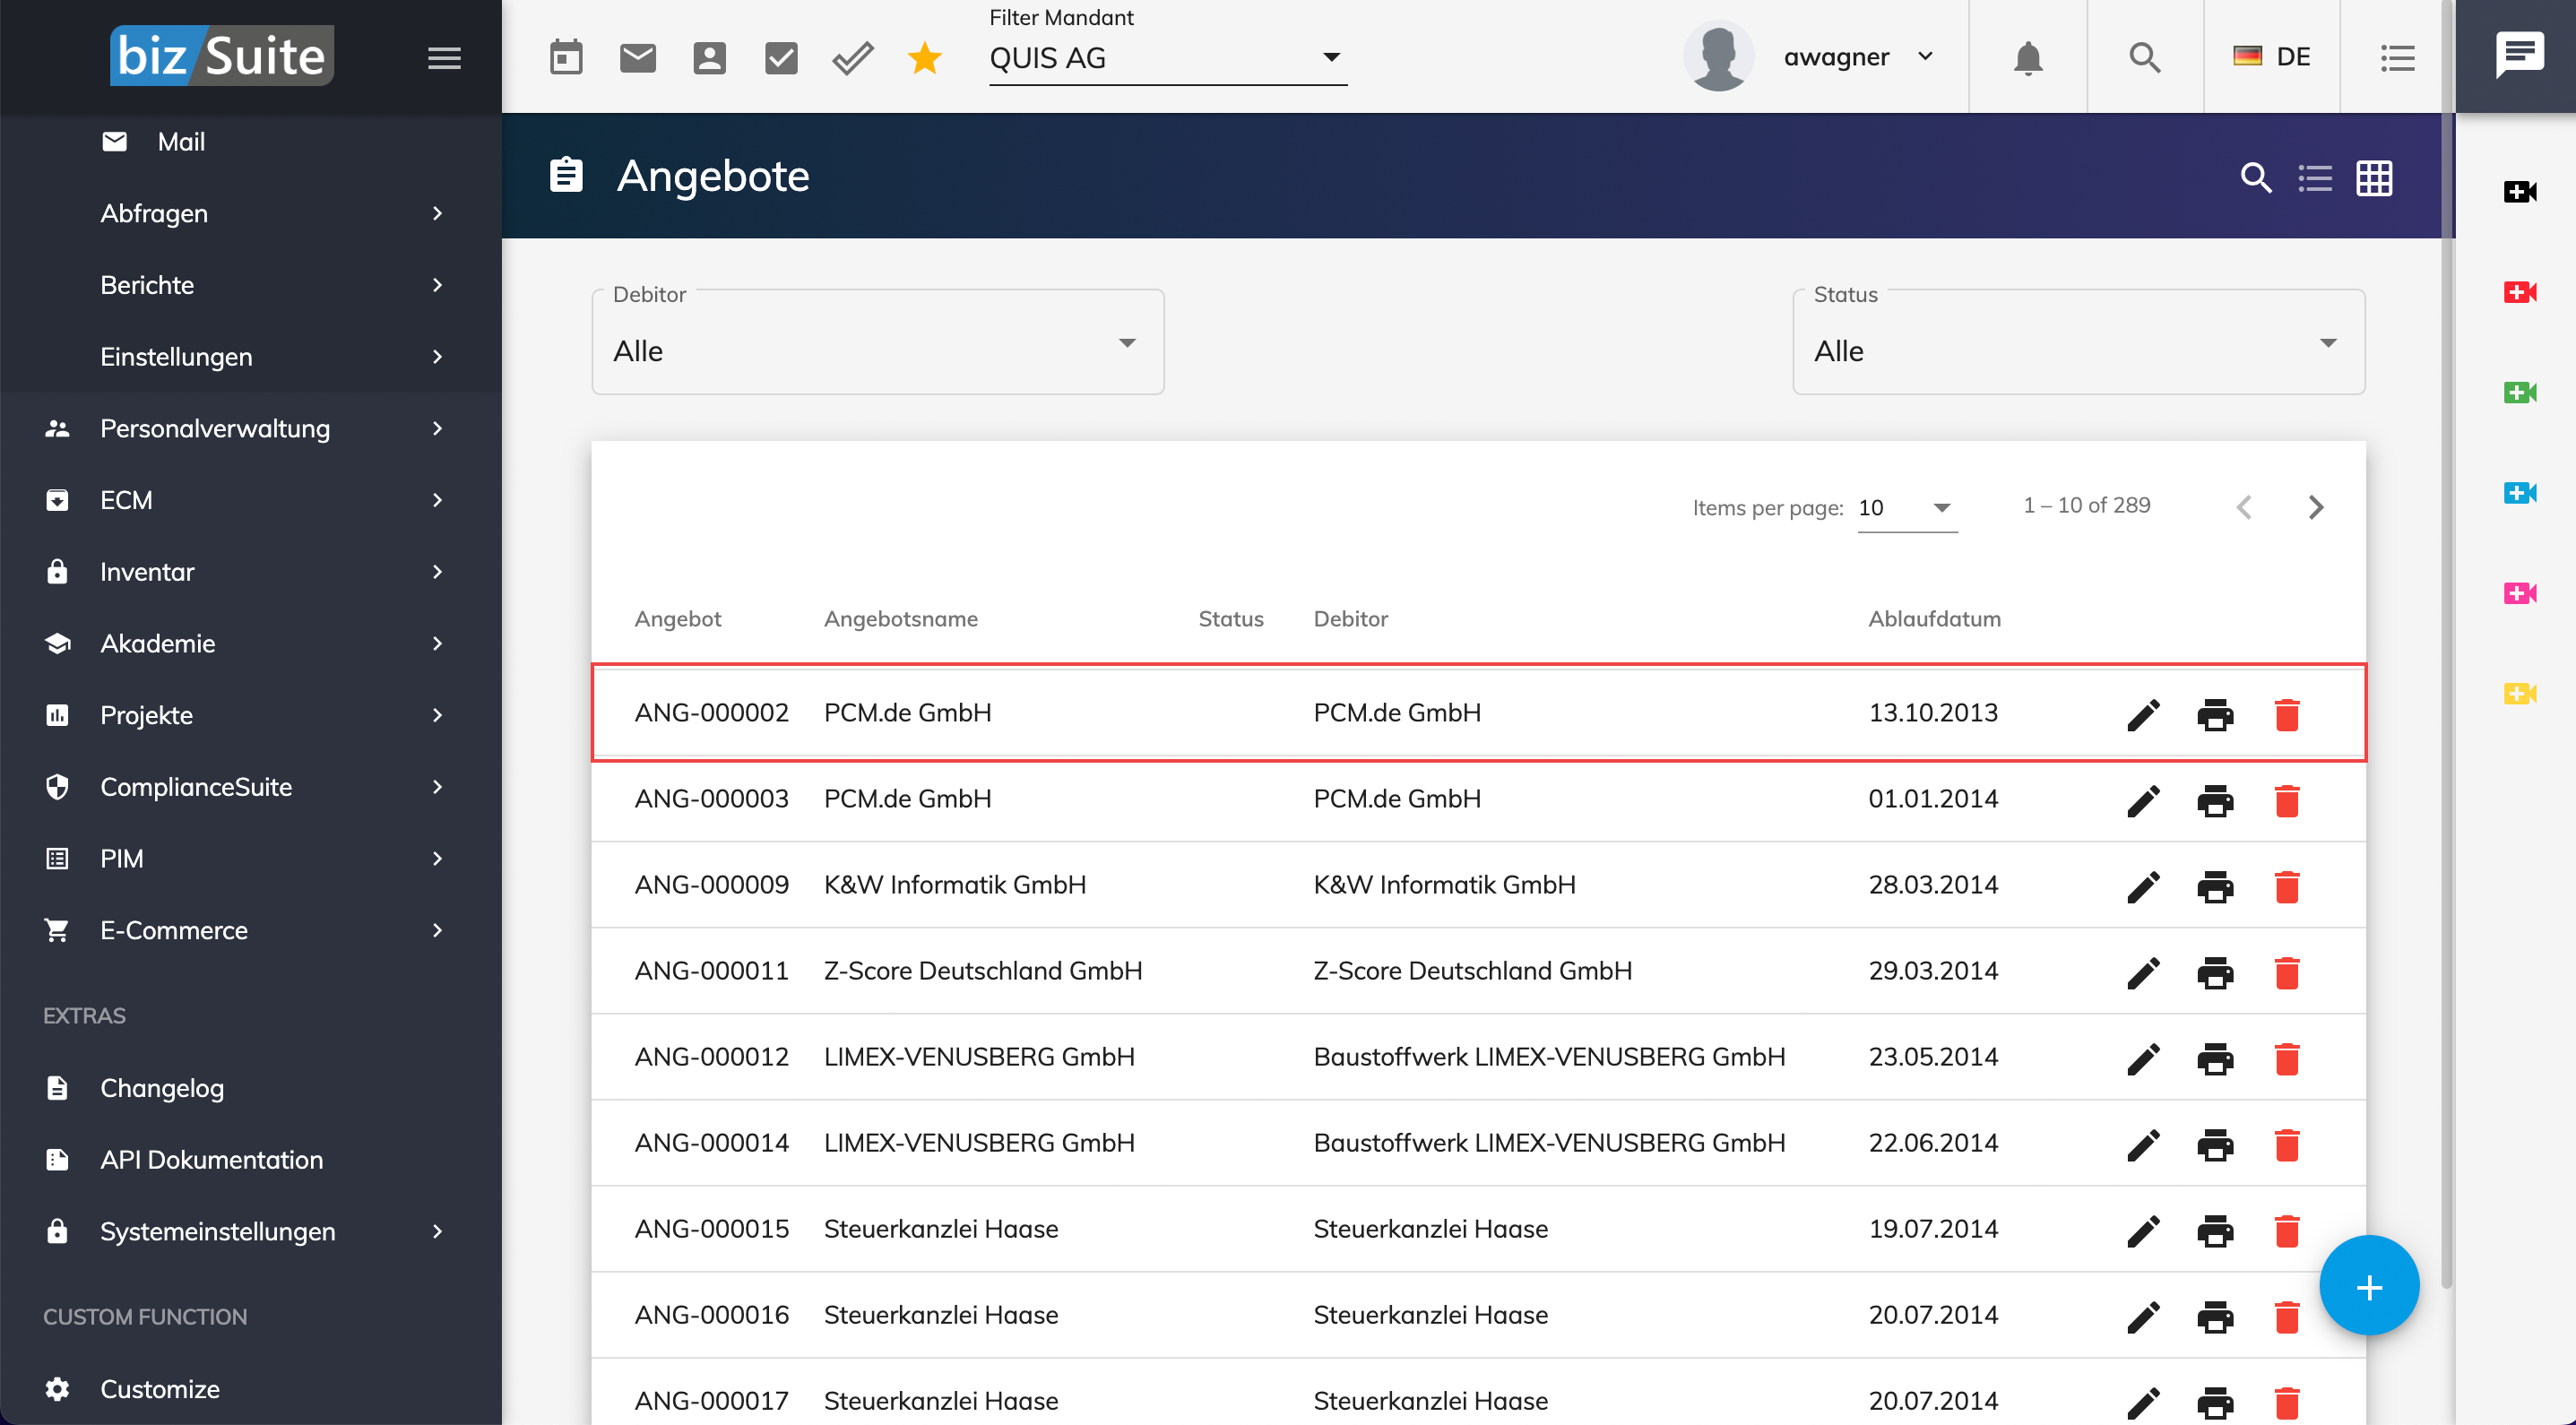Open API Dokumentation
Image resolution: width=2576 pixels, height=1425 pixels.
pos(250,1160)
